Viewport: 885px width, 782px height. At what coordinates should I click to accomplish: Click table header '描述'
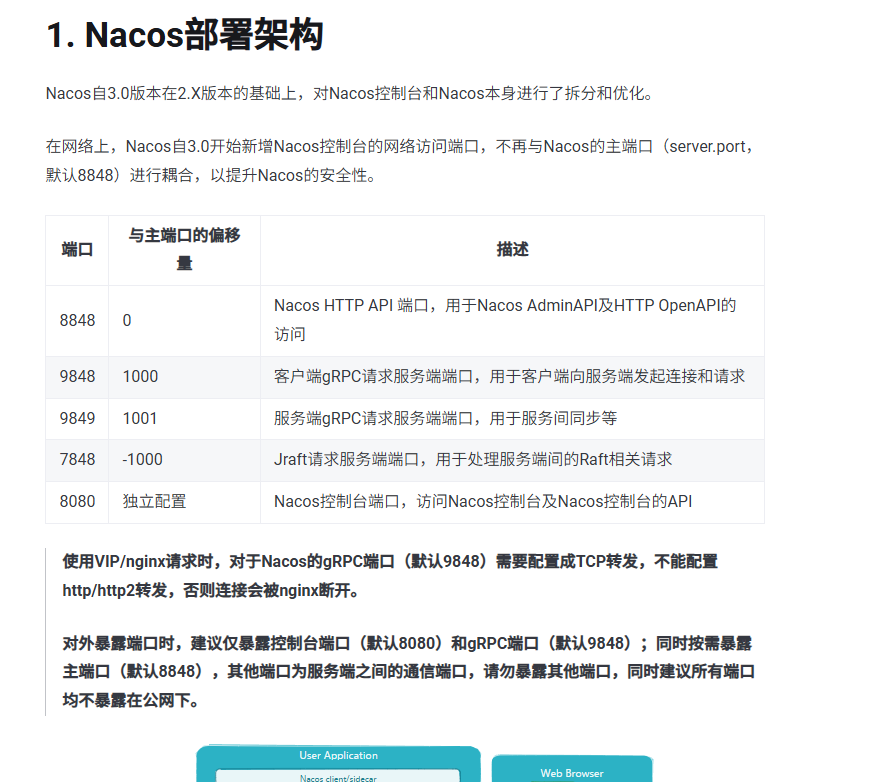click(512, 250)
